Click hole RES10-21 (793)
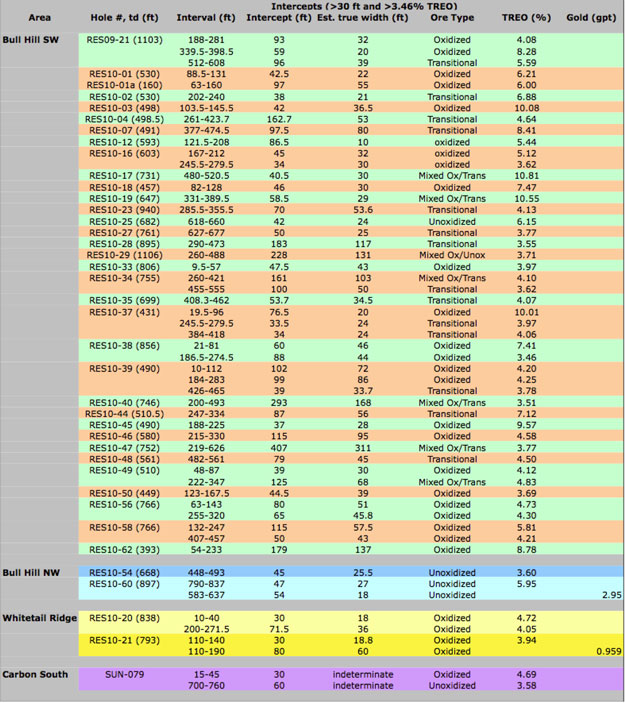The width and height of the screenshot is (625, 703). coord(124,641)
